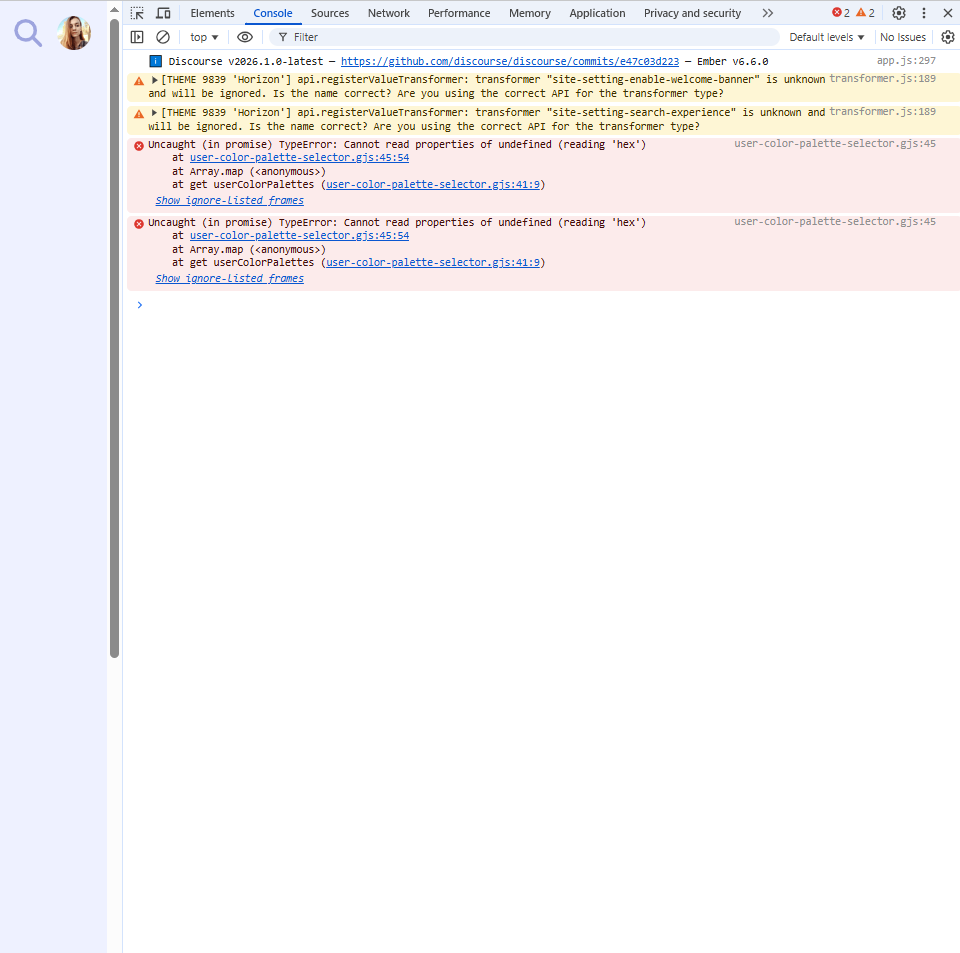960x953 pixels.
Task: Click the red error count badge
Action: pyautogui.click(x=841, y=13)
